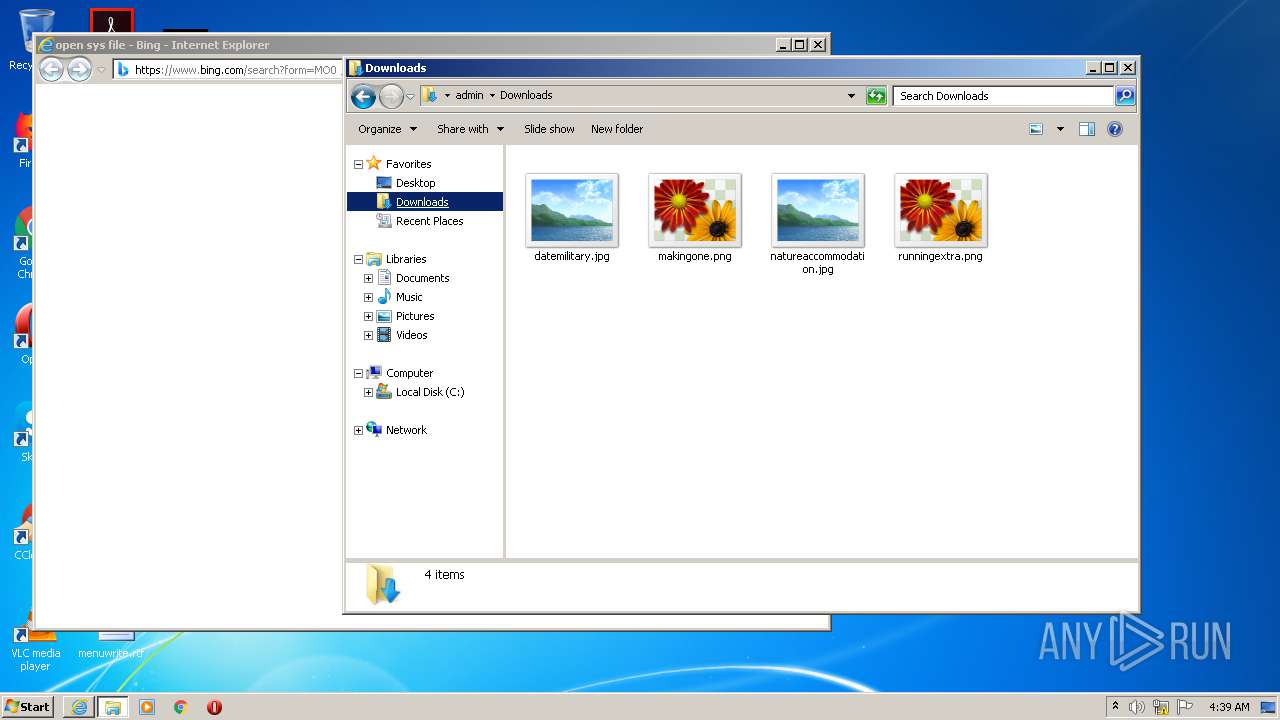Change your view icon button
This screenshot has height=720, width=1280.
tap(1036, 129)
